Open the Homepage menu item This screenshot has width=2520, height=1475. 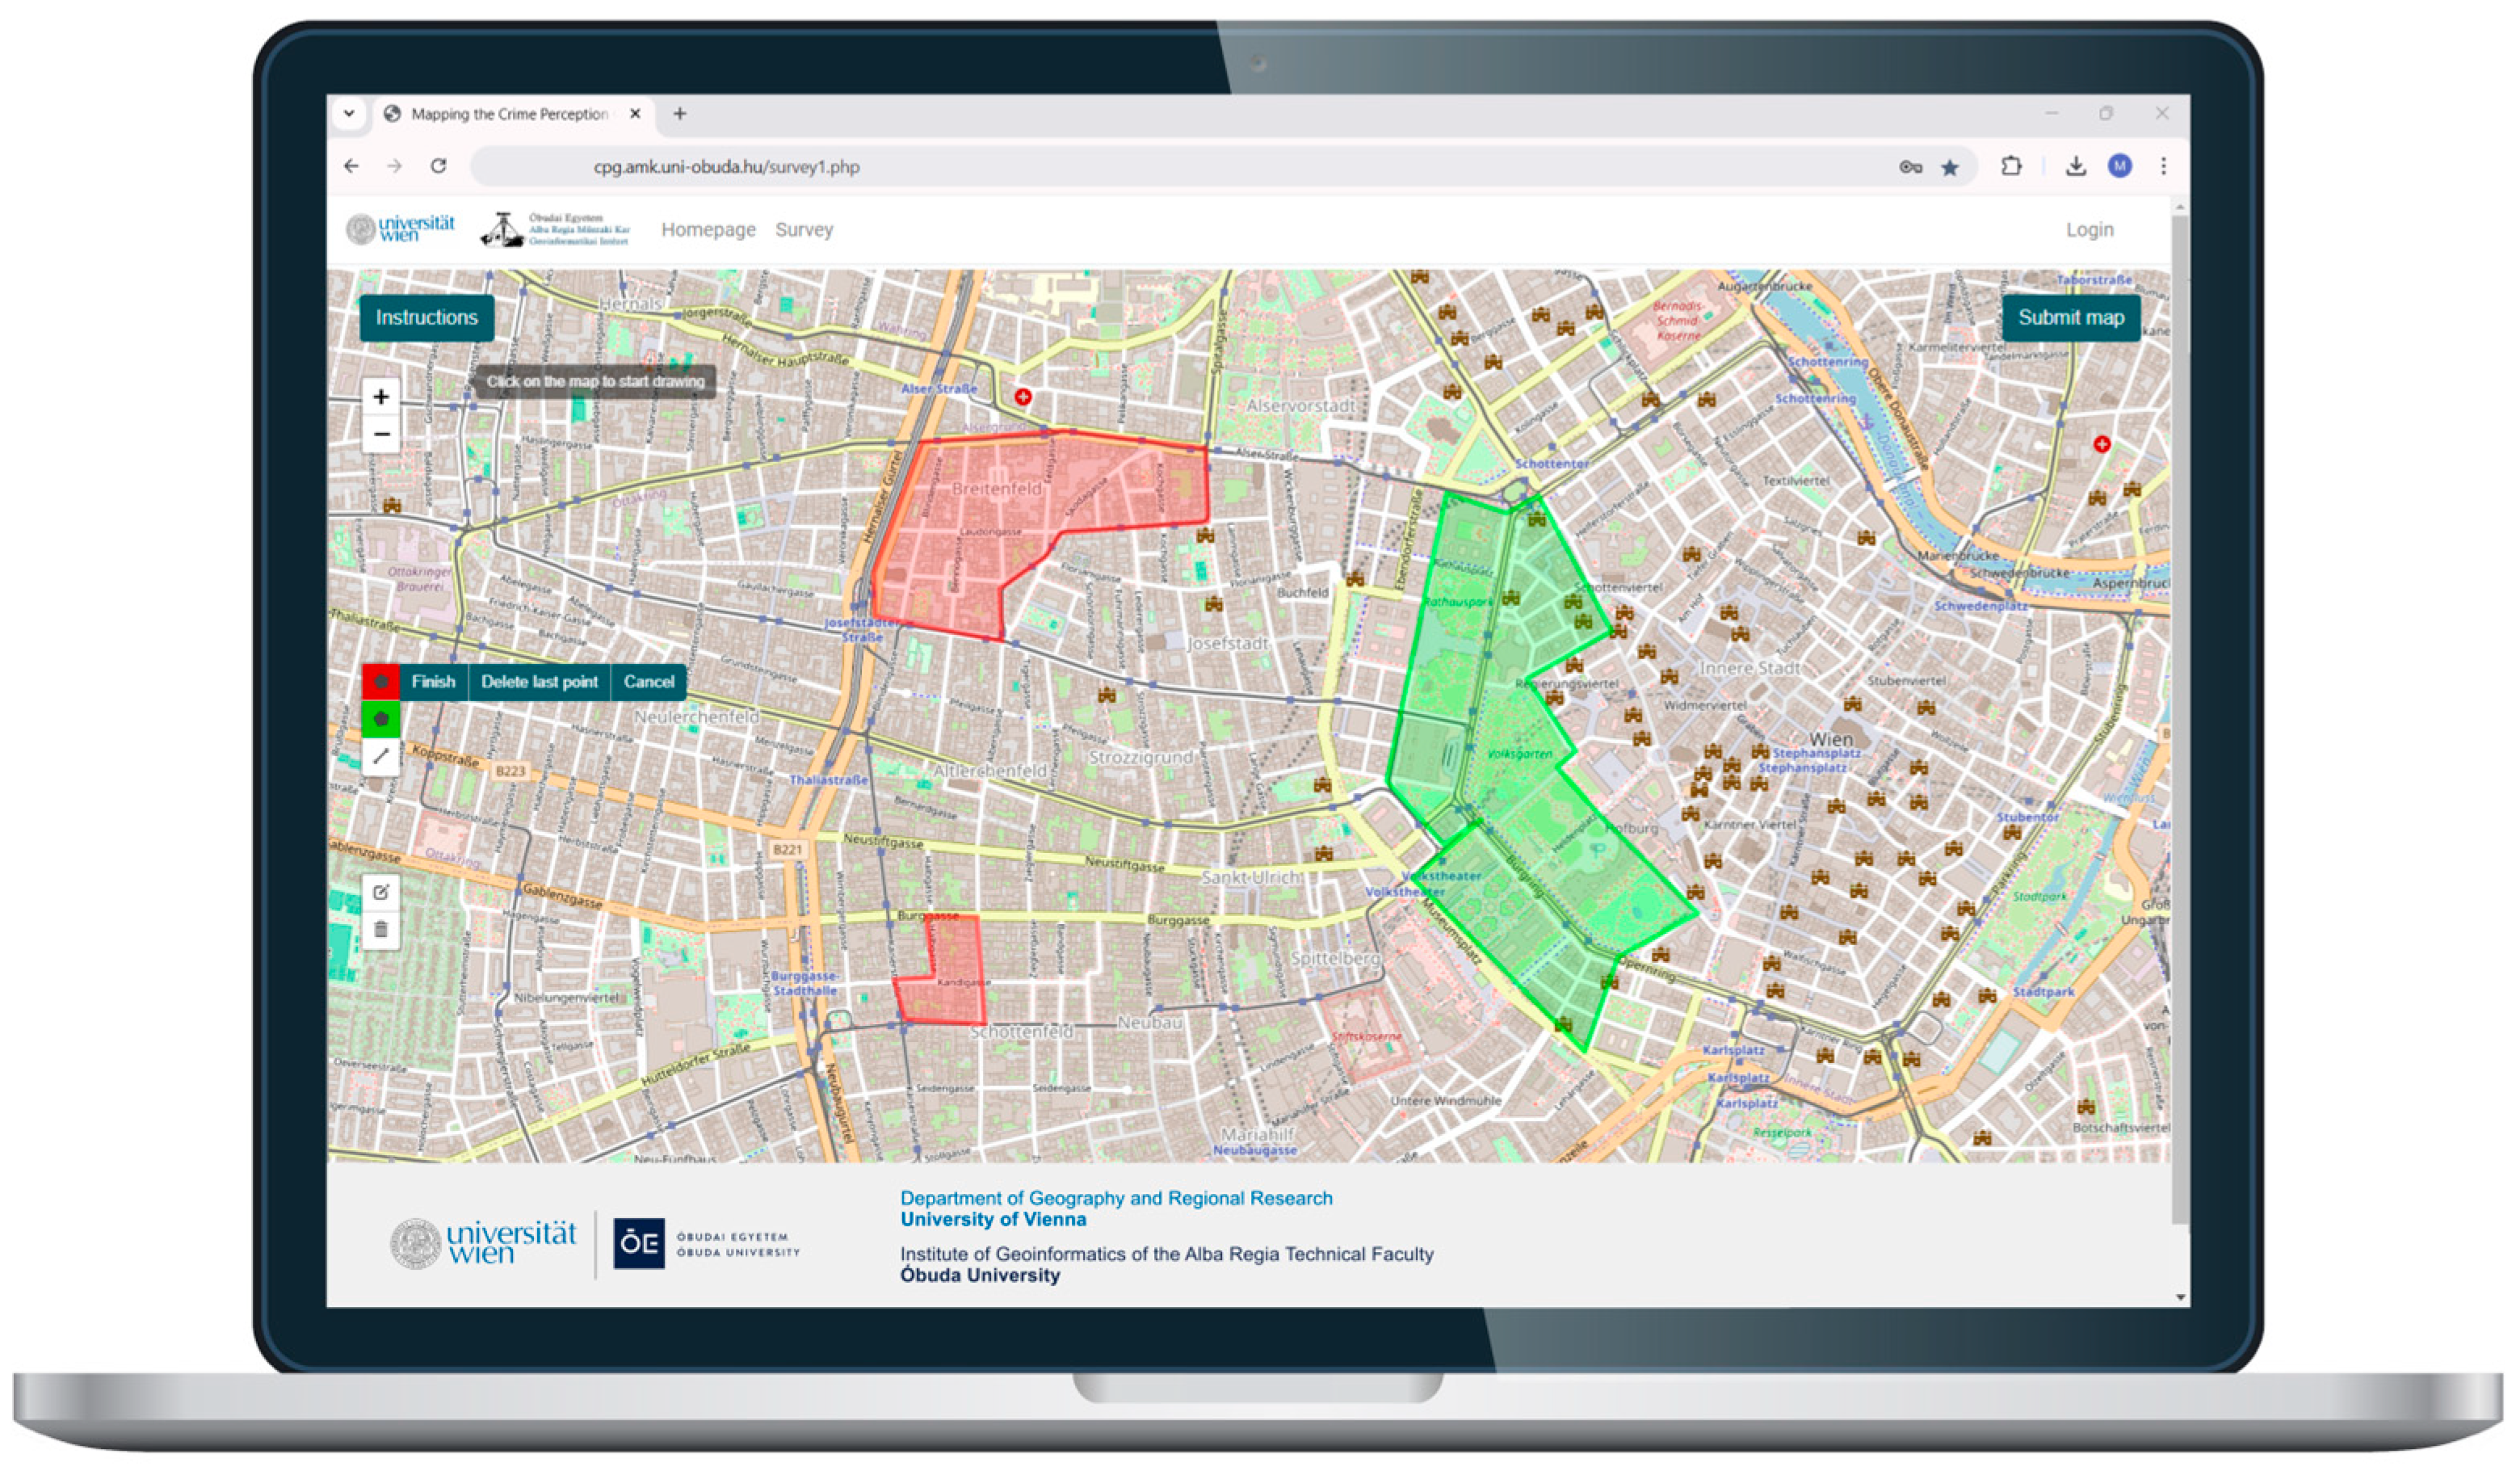click(x=708, y=230)
